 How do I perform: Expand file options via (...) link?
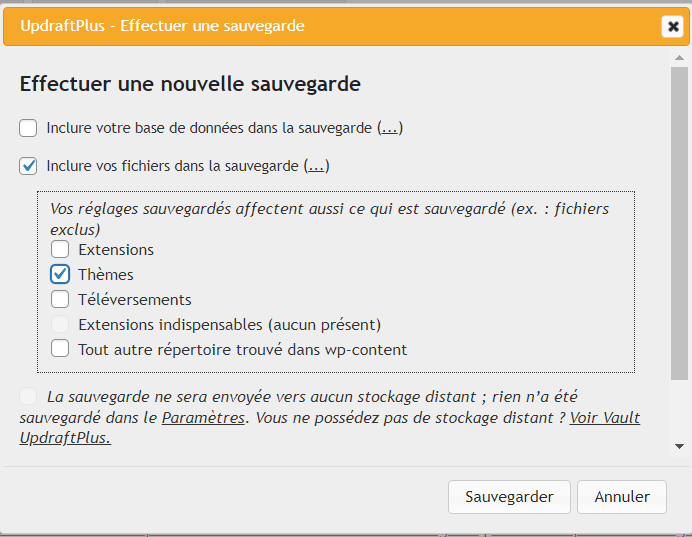[x=317, y=166]
